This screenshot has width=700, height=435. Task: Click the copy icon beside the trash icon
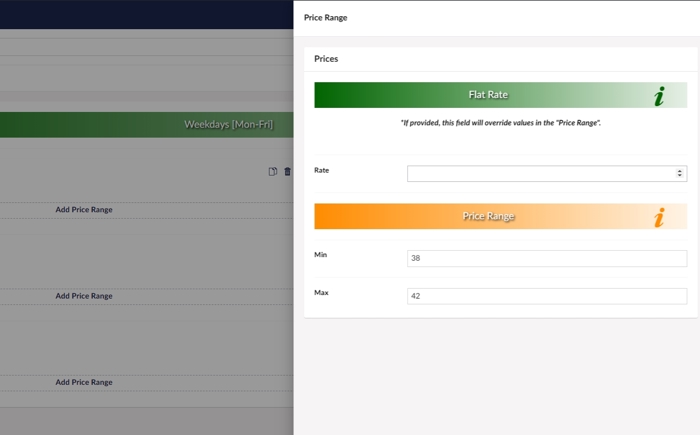click(272, 171)
